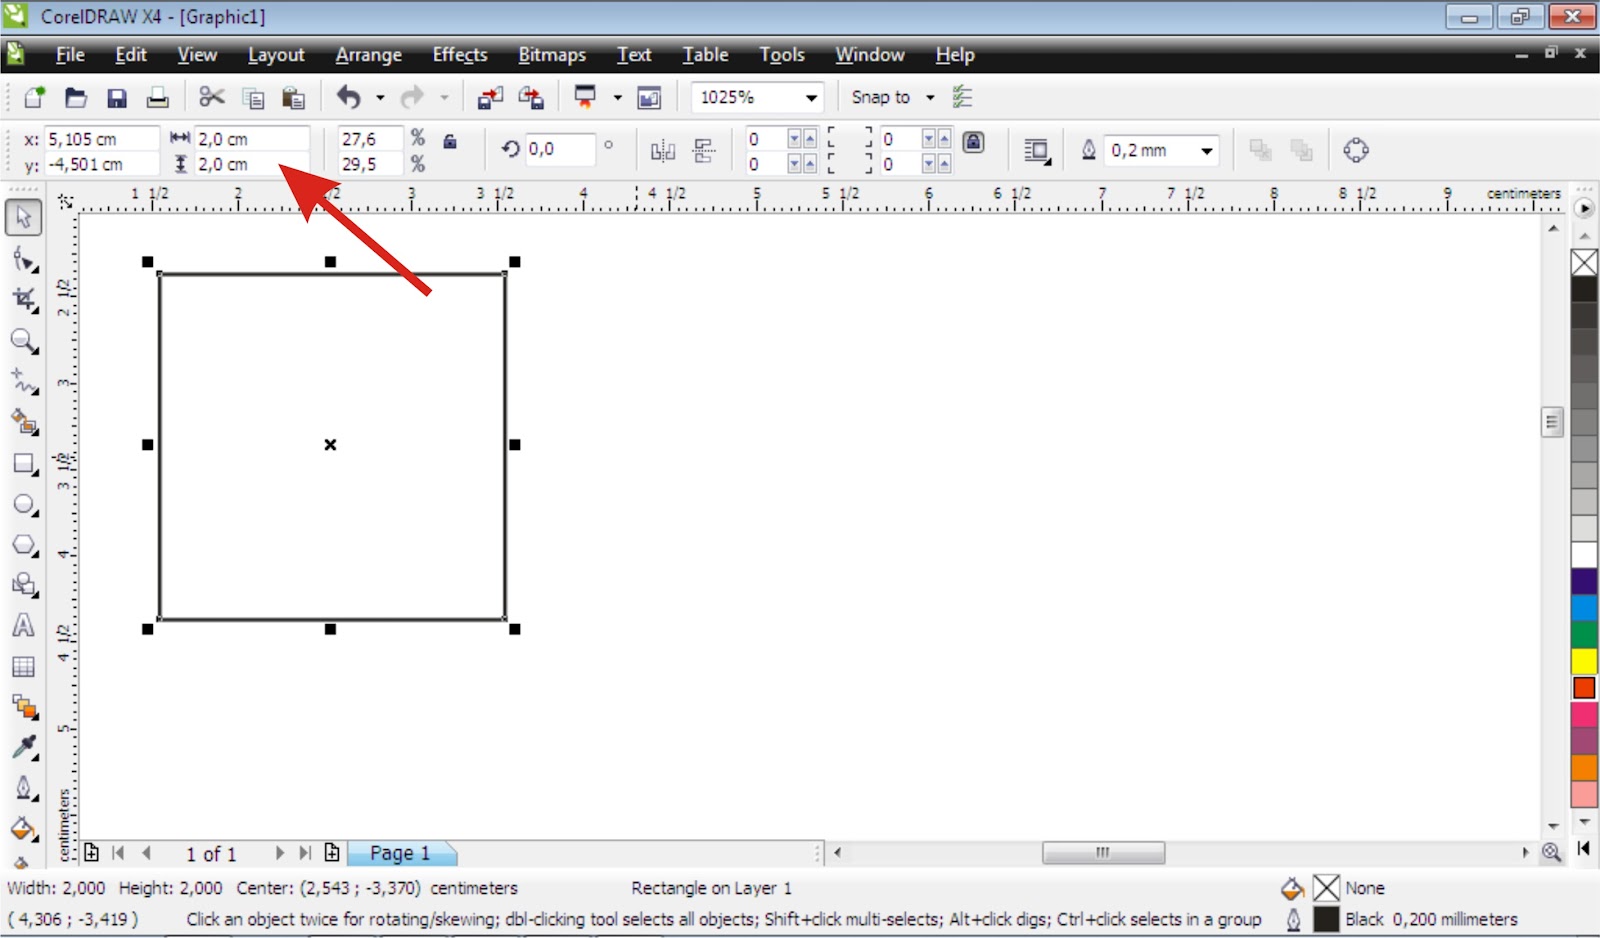Screen dimensions: 1600x938
Task: Select the Pick tool
Action: (x=24, y=216)
